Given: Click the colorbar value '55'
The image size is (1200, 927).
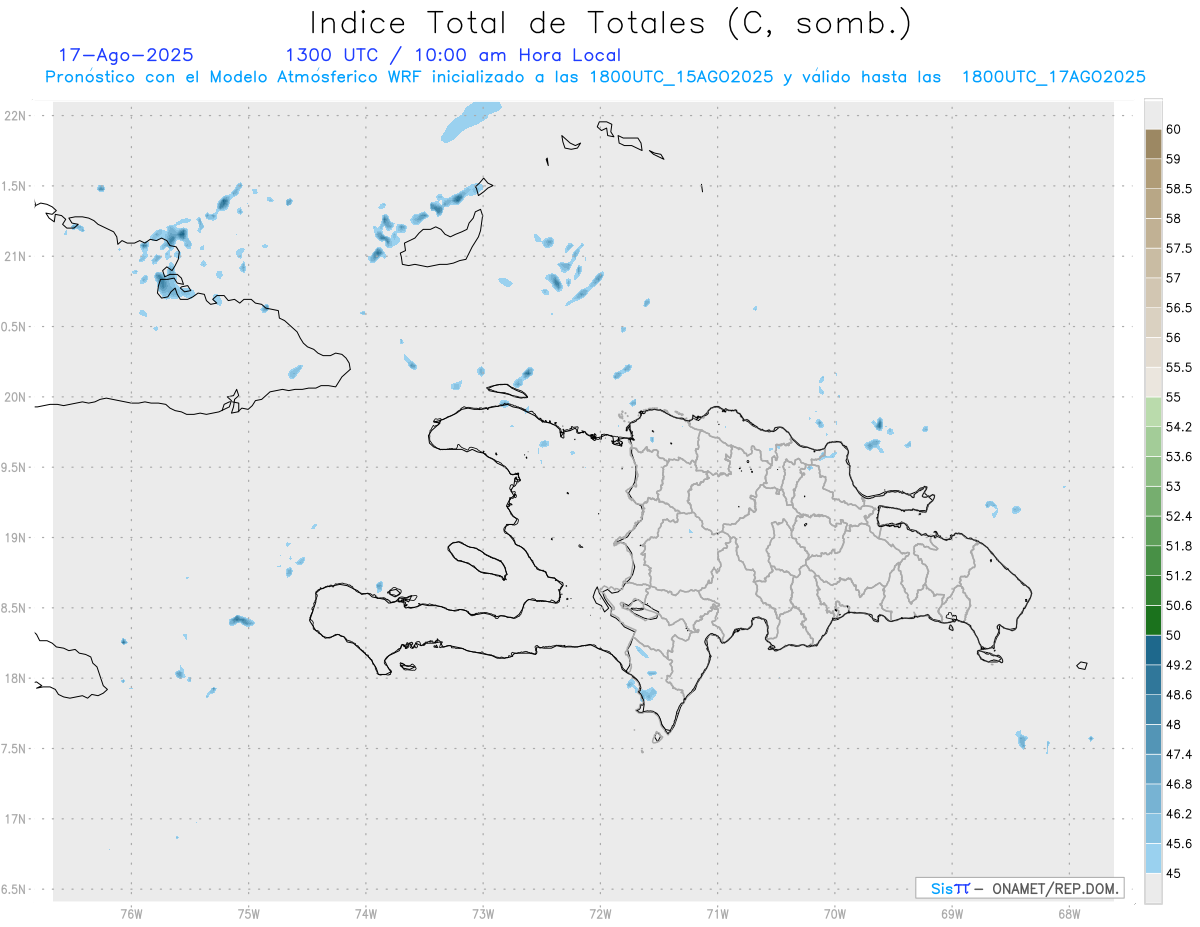Looking at the screenshot, I should click(x=1174, y=397).
